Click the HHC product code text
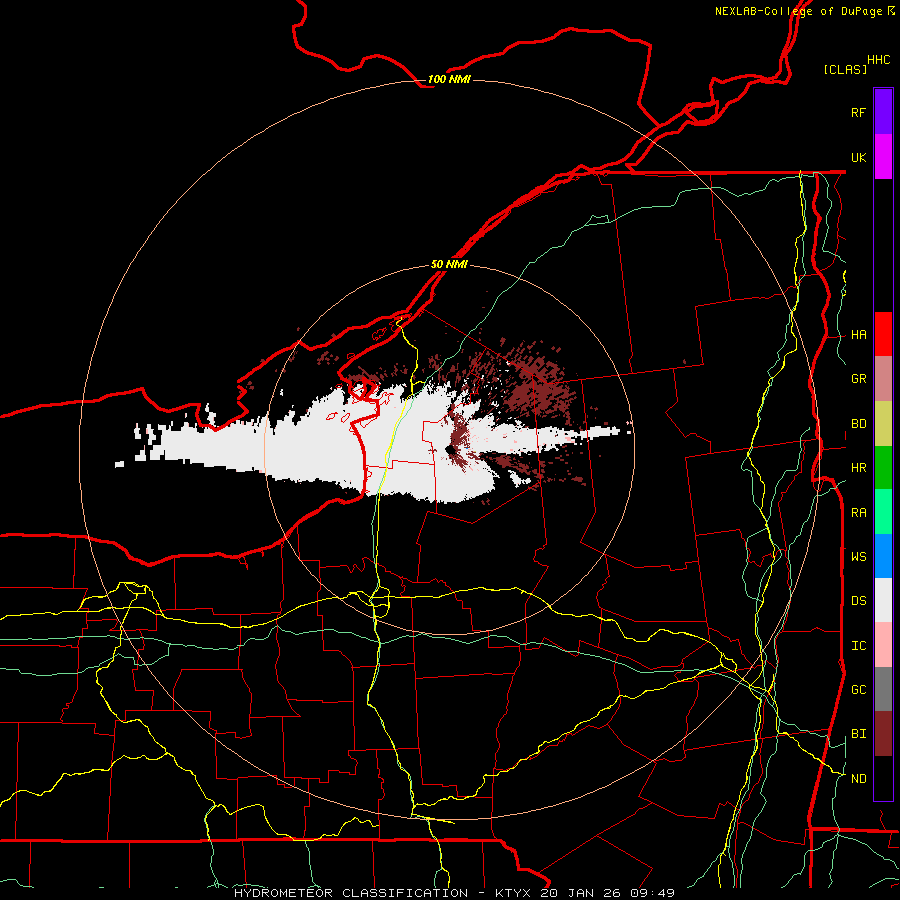 click(878, 60)
